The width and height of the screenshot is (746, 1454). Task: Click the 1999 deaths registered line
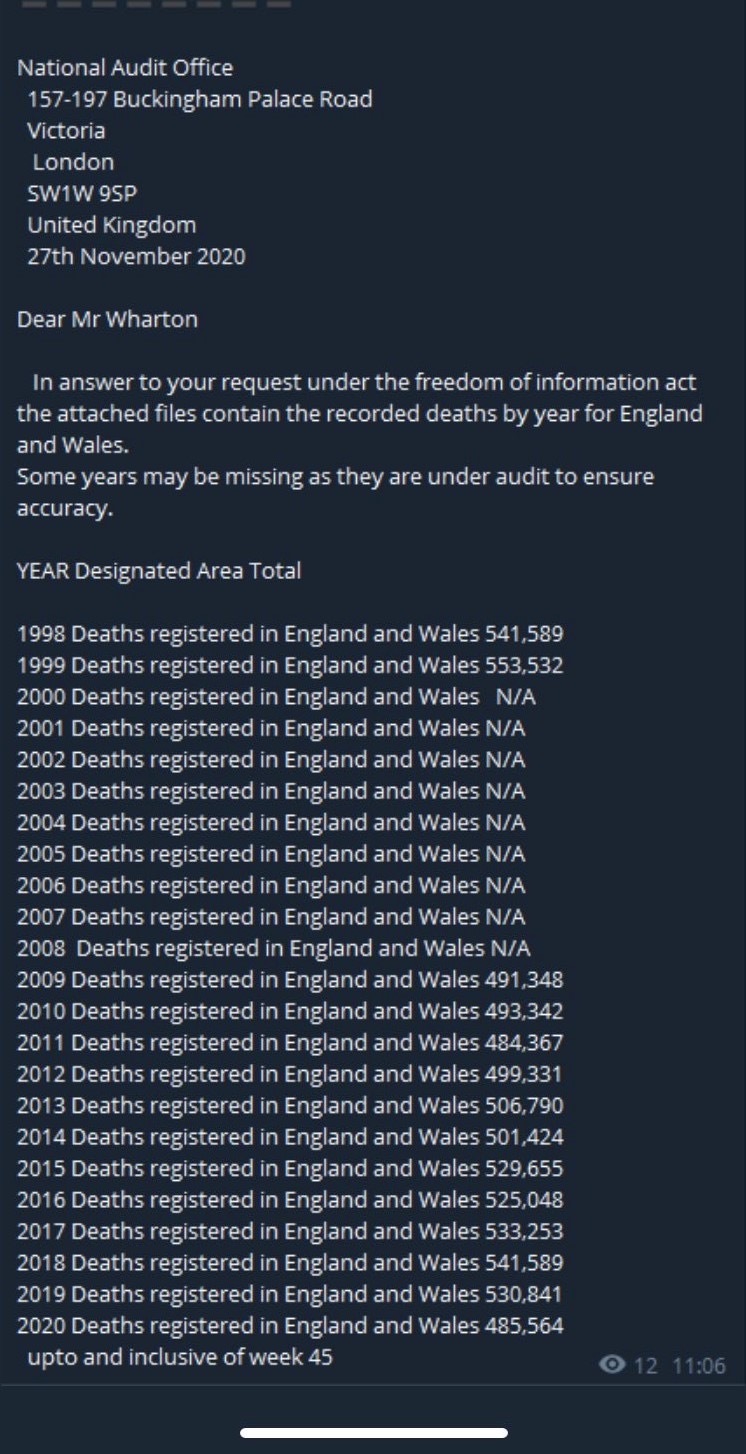pyautogui.click(x=290, y=665)
